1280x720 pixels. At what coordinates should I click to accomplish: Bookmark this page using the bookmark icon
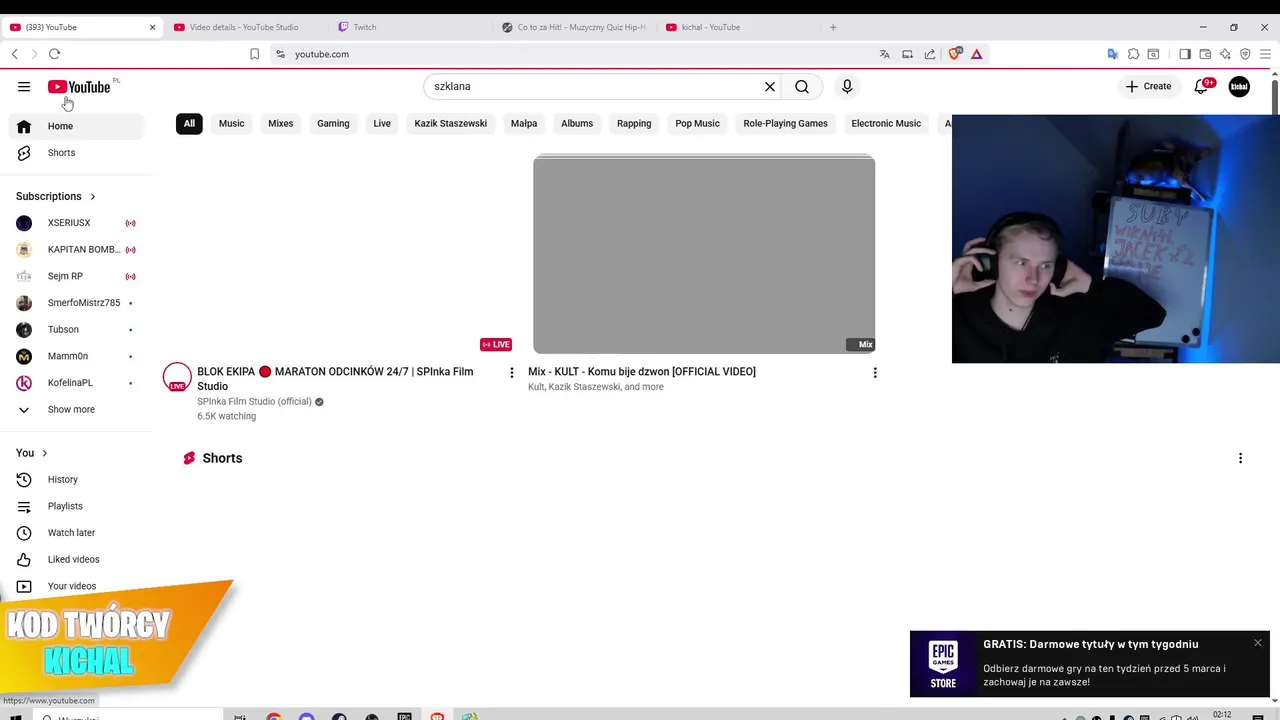pyautogui.click(x=254, y=54)
